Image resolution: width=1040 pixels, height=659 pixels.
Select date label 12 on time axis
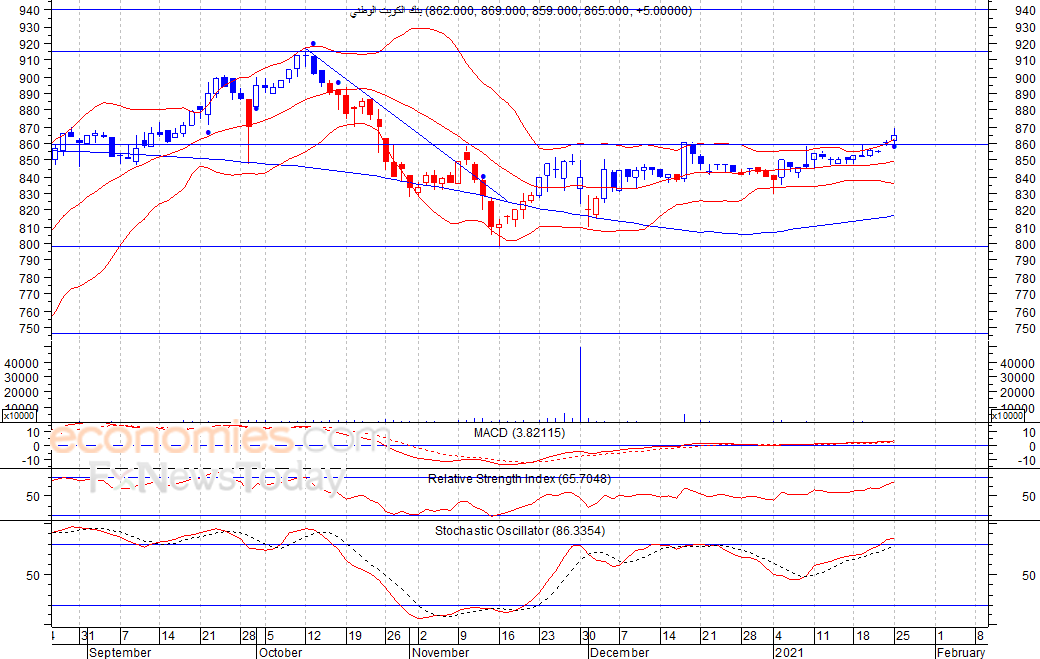click(x=314, y=636)
